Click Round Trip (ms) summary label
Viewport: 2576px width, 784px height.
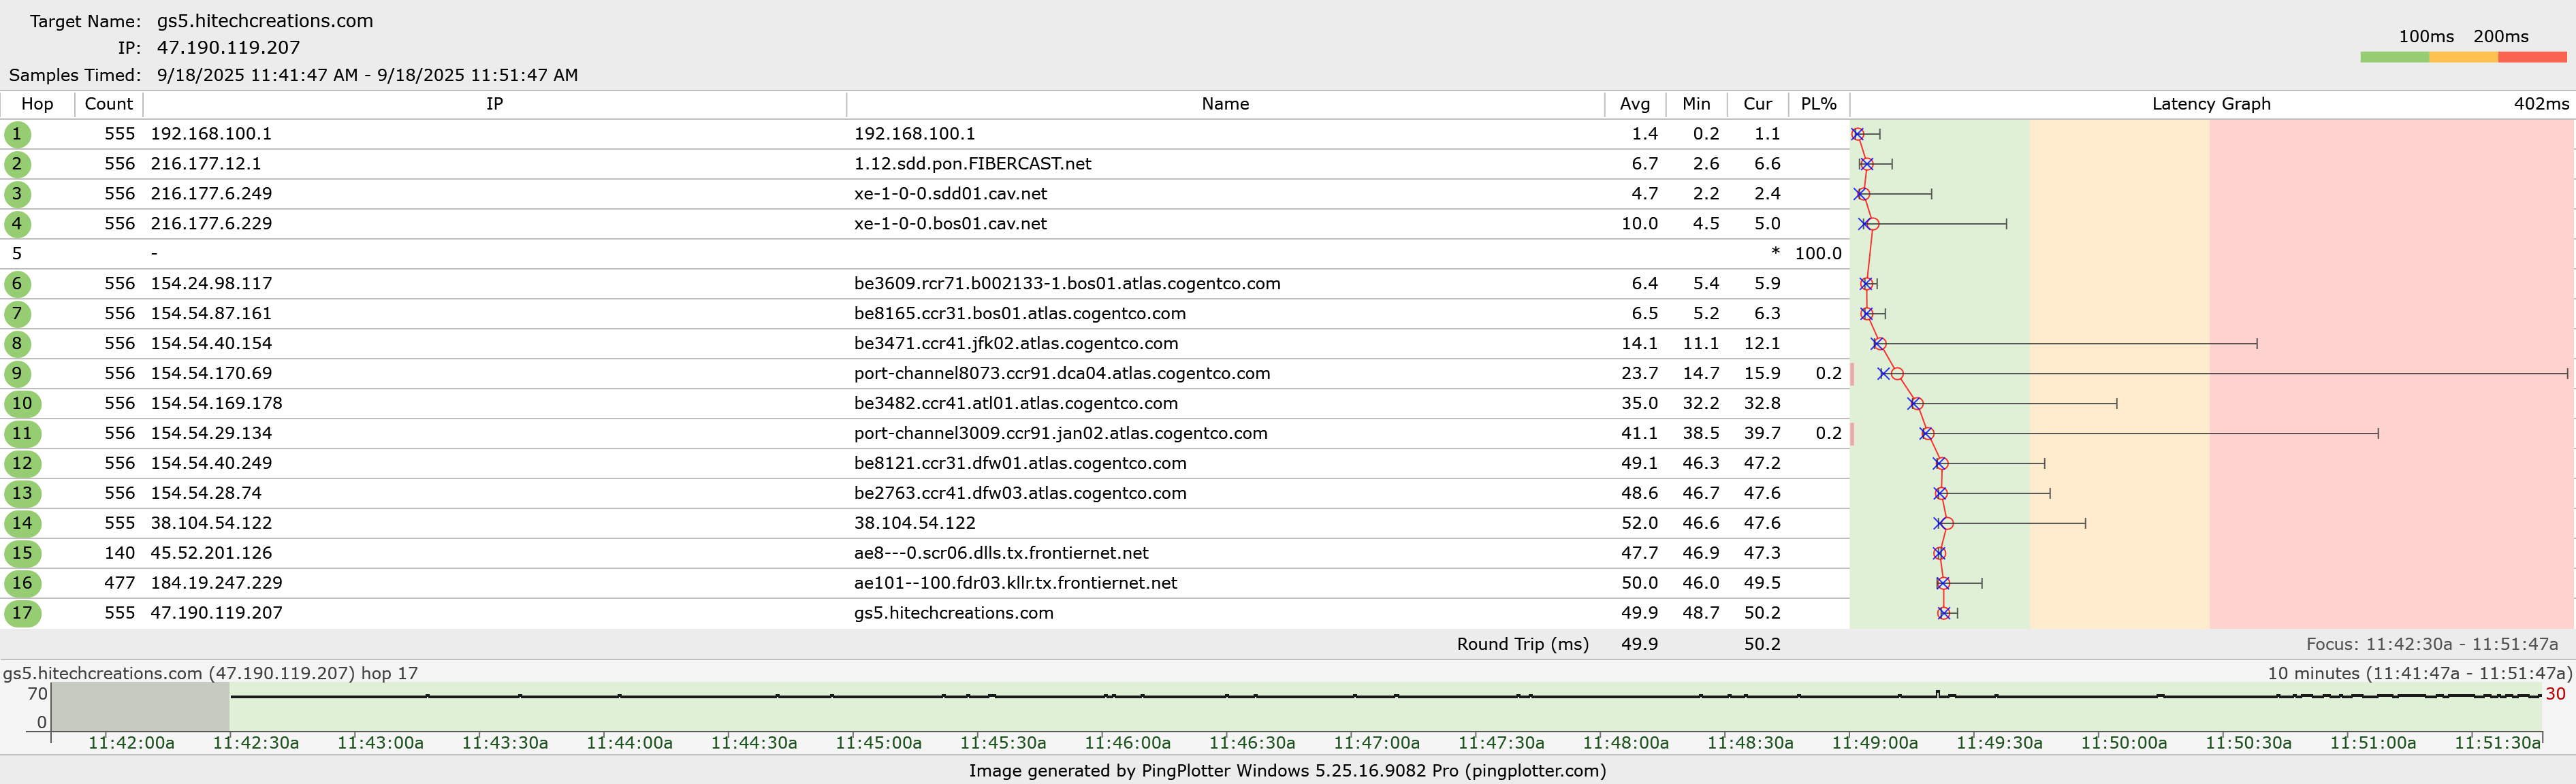point(1522,645)
